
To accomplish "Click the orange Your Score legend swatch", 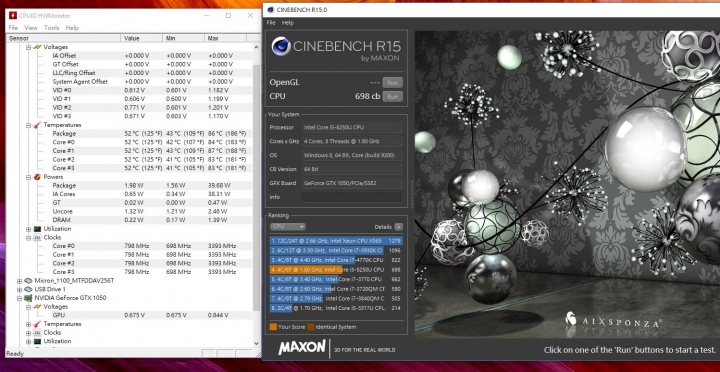I will coord(273,327).
